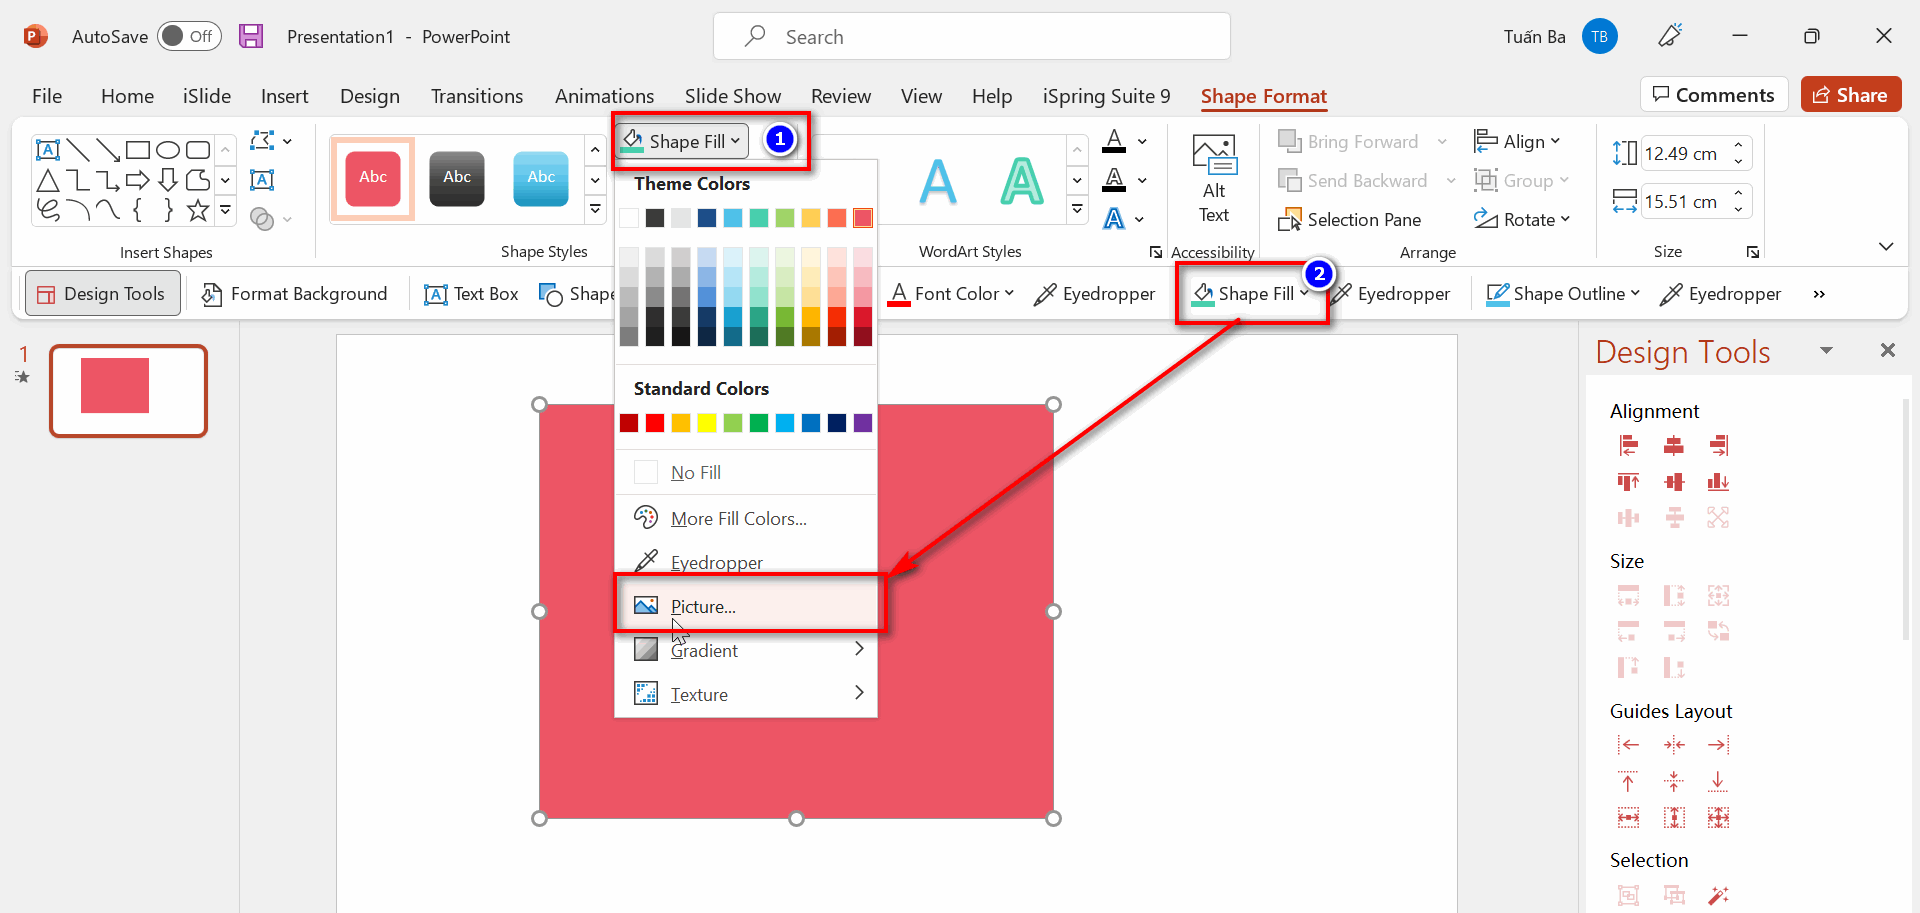Click Align Center icon in Alignment
This screenshot has height=913, width=1920.
coord(1673,445)
